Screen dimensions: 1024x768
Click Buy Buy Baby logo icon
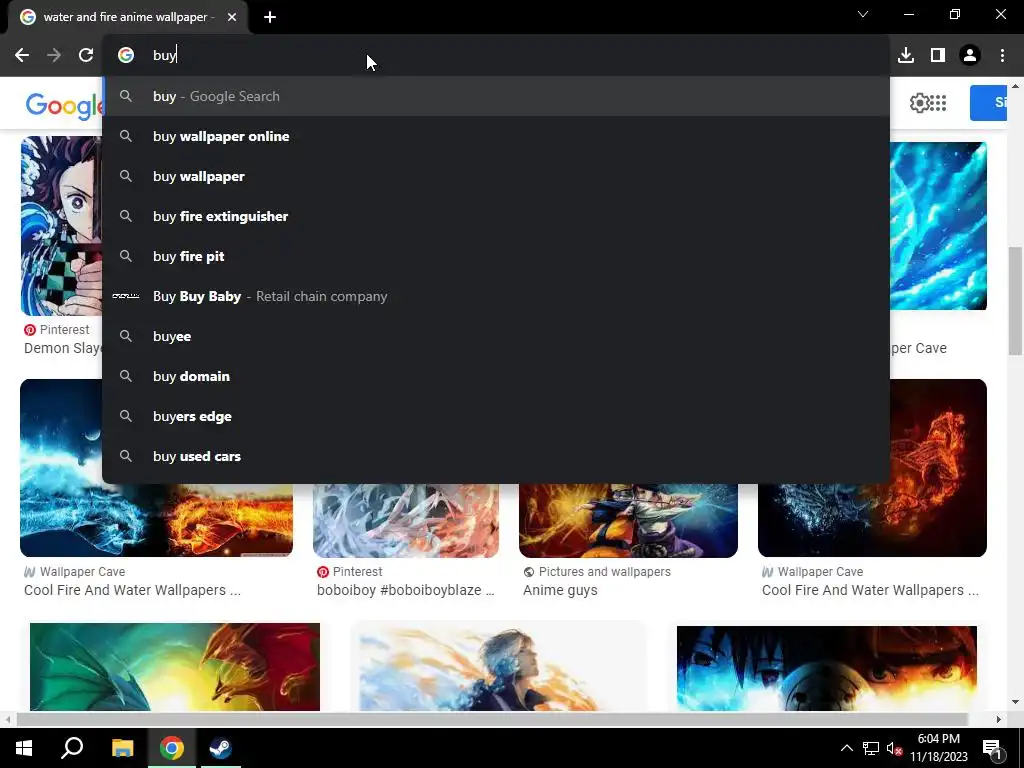pyautogui.click(x=126, y=296)
